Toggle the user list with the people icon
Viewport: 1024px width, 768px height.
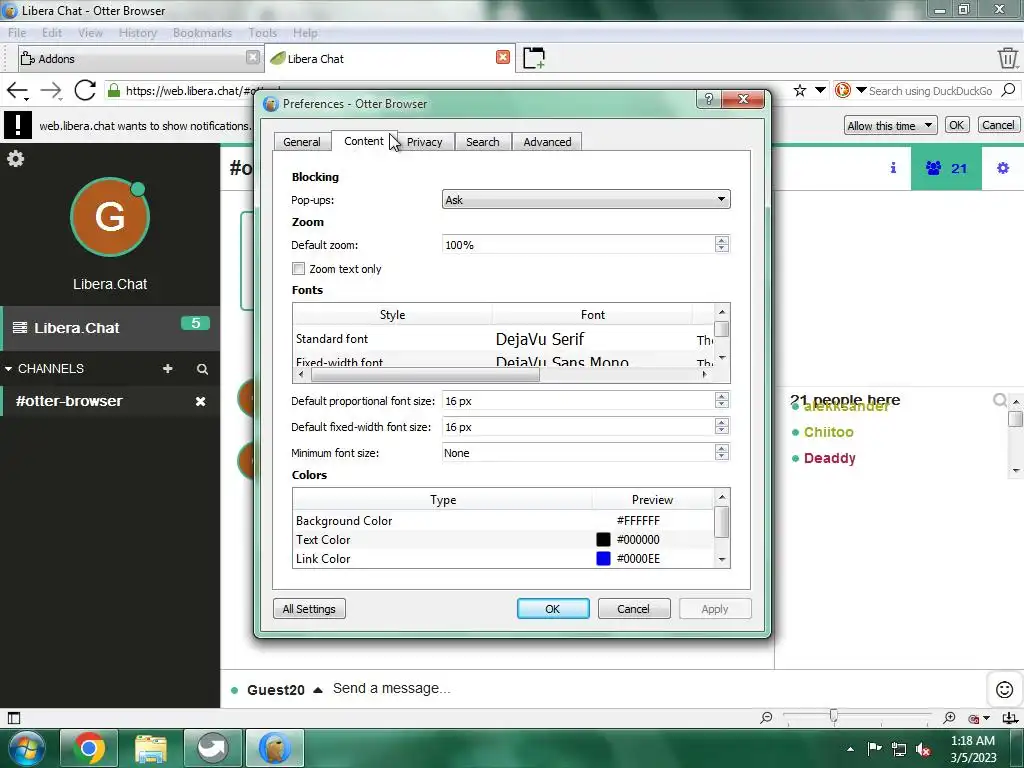pyautogui.click(x=946, y=168)
